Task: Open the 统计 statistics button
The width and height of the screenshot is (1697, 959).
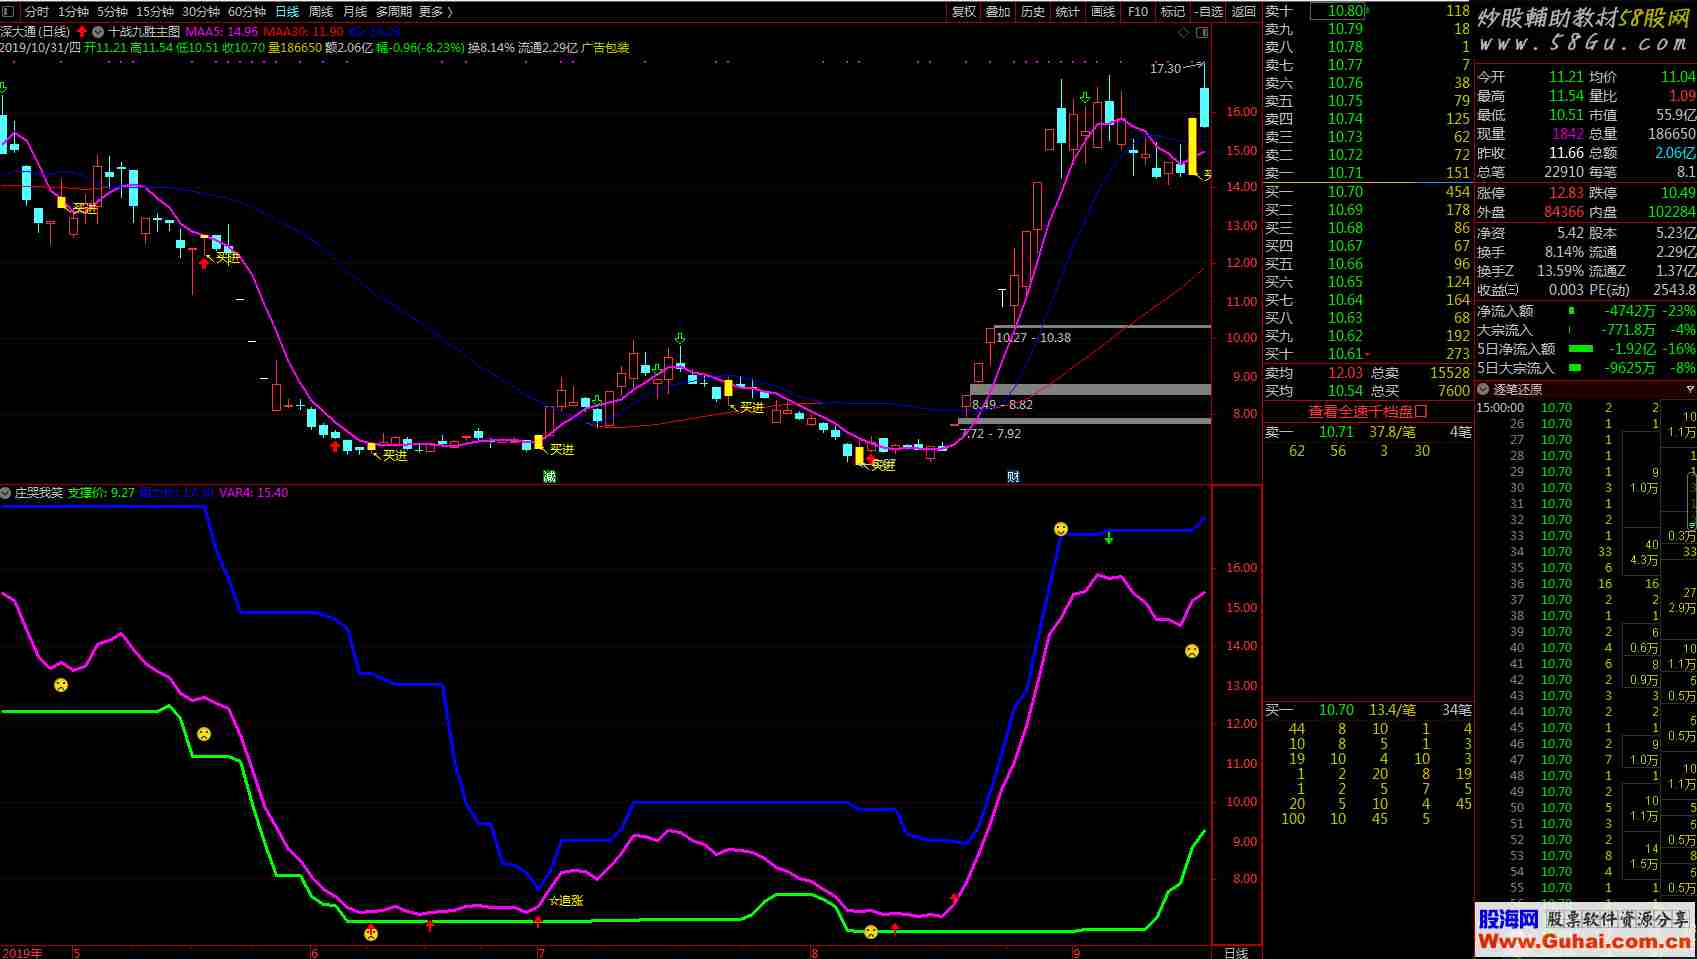Action: (x=1068, y=12)
